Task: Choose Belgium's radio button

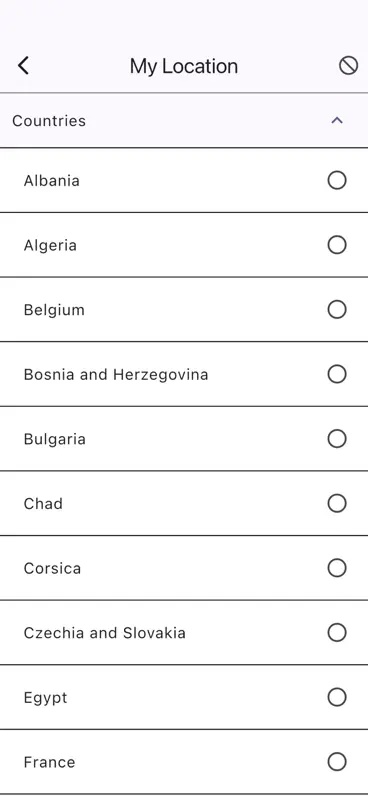Action: coord(337,309)
